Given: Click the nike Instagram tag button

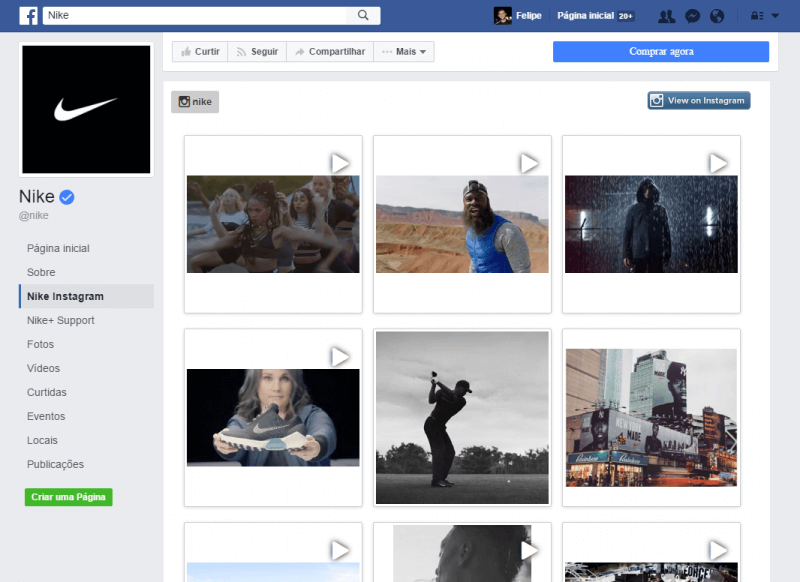Looking at the screenshot, I should point(195,102).
